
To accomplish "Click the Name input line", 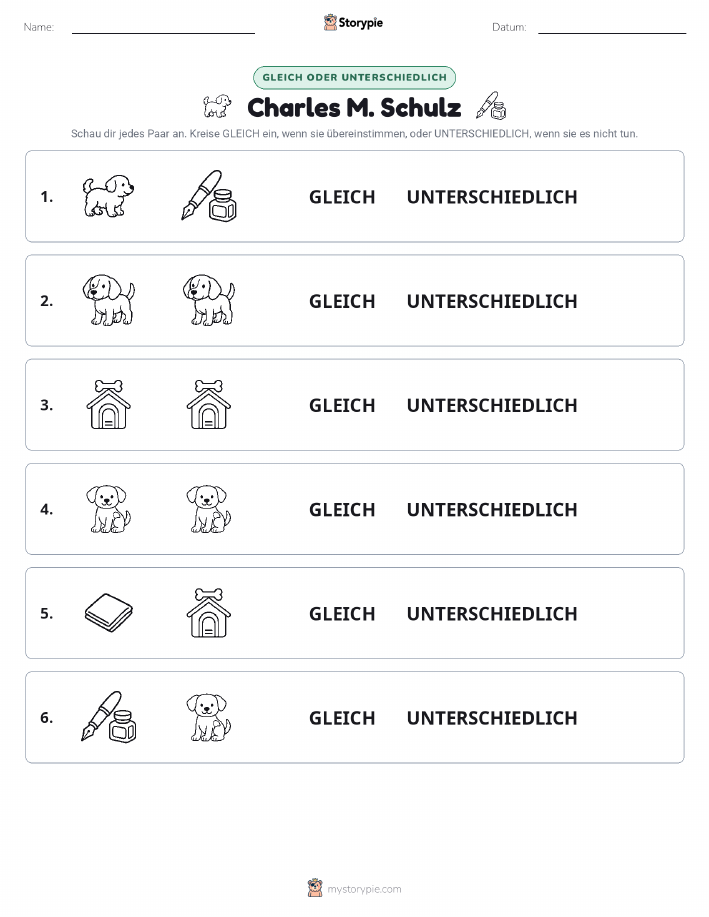I will click(163, 27).
